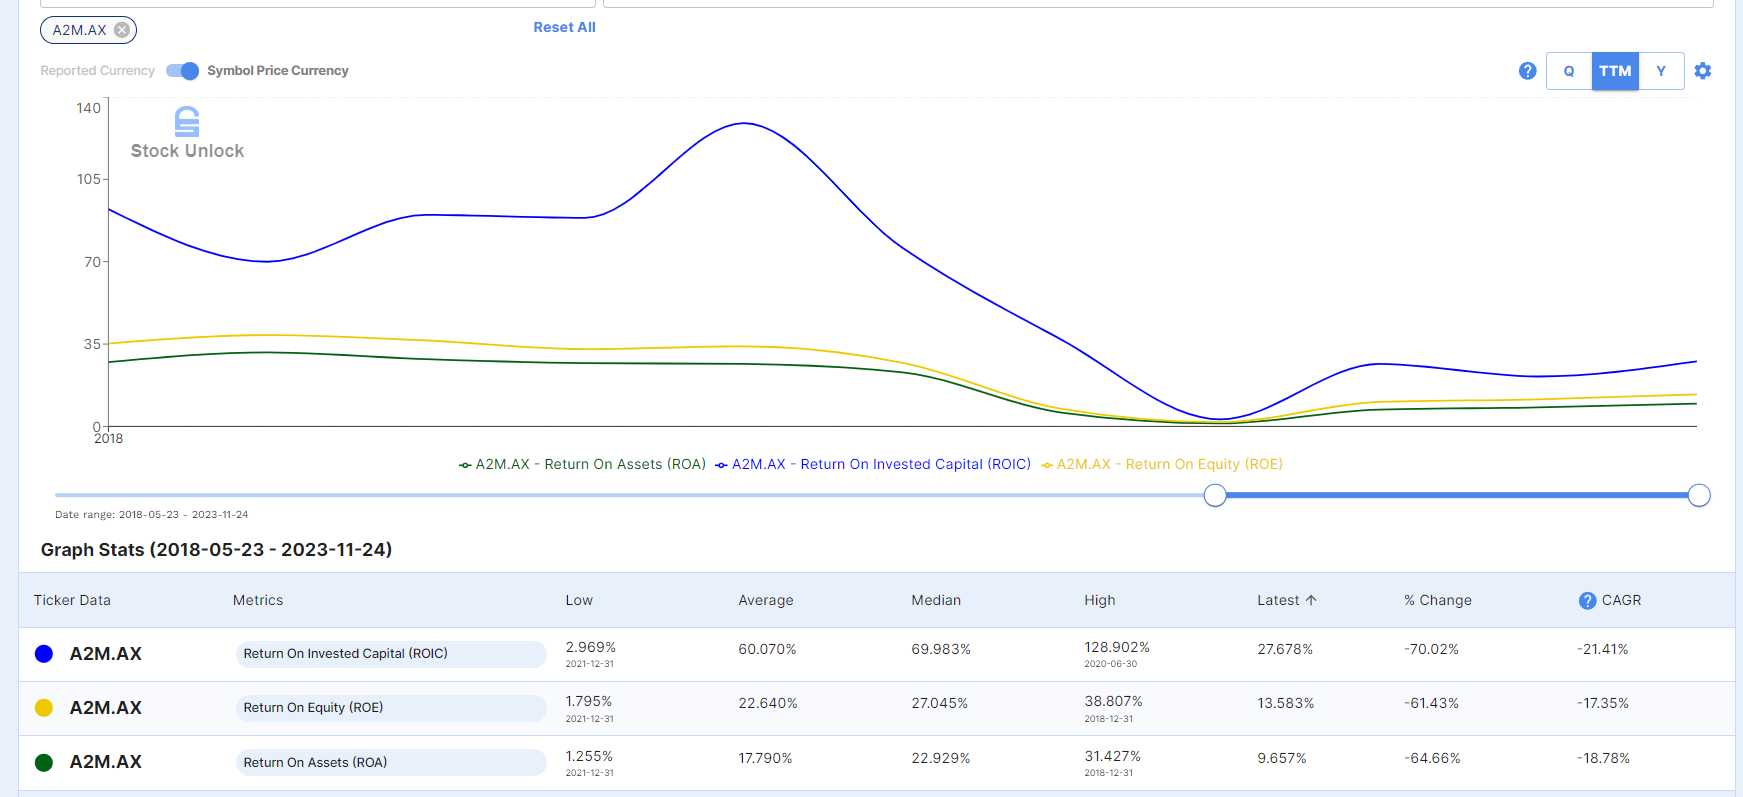This screenshot has height=797, width=1743.
Task: Open chart settings gear icon
Action: pos(1703,71)
